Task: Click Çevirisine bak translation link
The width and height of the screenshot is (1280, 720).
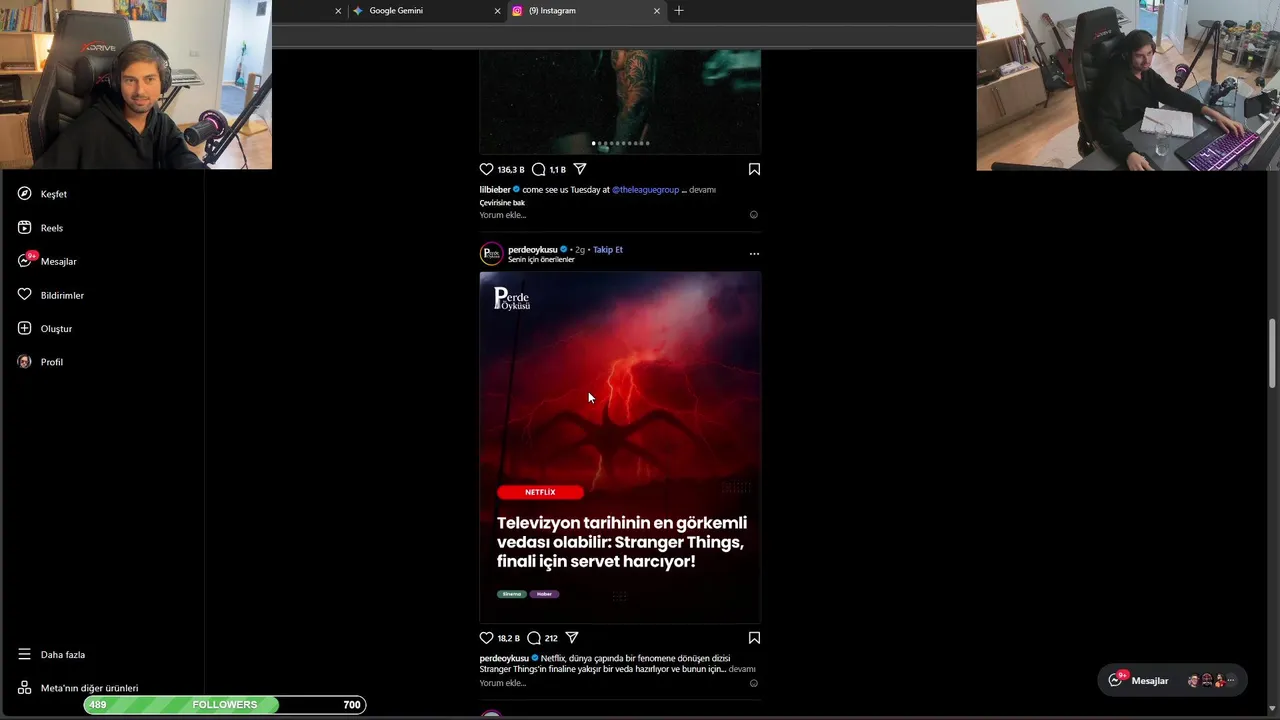Action: tap(502, 203)
